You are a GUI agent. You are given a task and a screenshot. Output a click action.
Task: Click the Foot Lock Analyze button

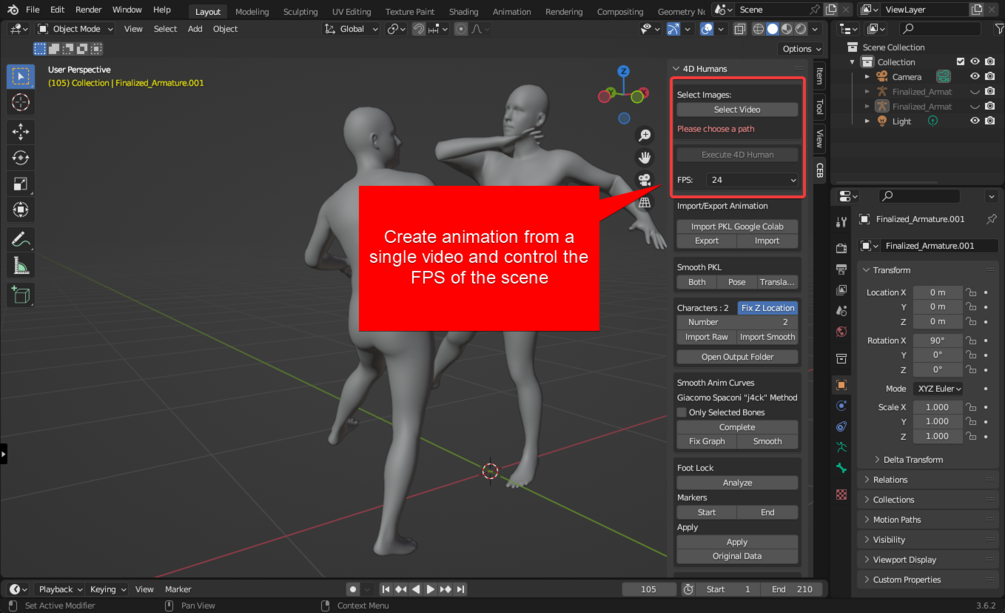point(737,483)
